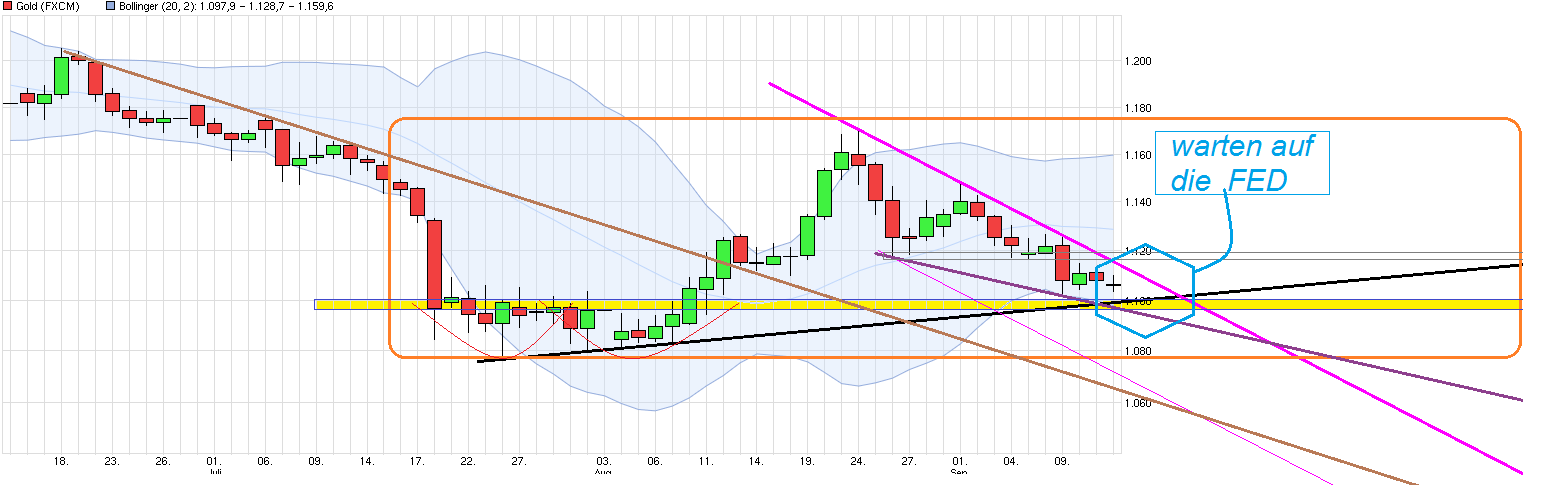Select the 'Gold (FXCM)' legend label
Viewport: 1545px width, 486px height.
pyautogui.click(x=49, y=6)
